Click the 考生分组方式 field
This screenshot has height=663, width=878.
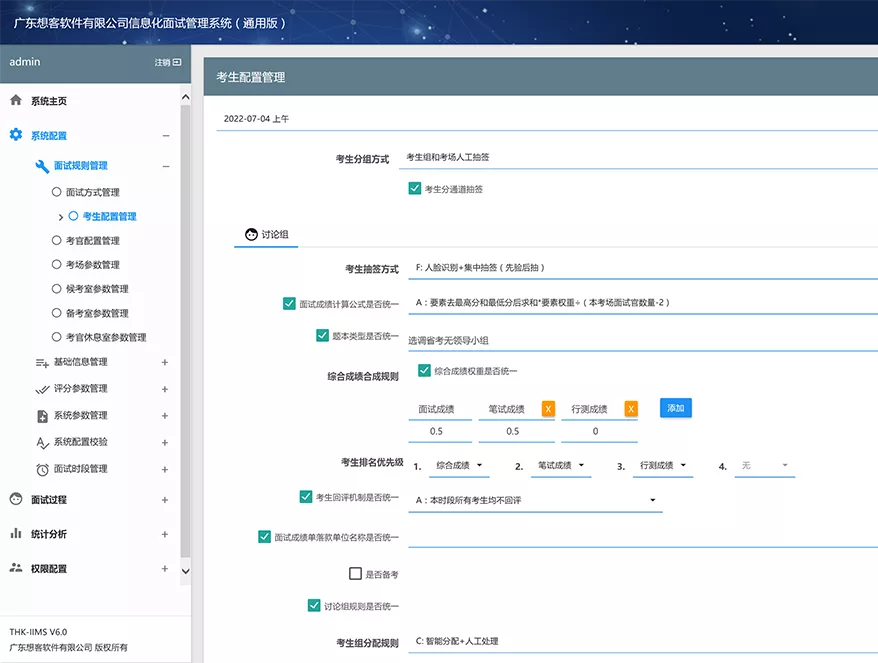[x=638, y=157]
